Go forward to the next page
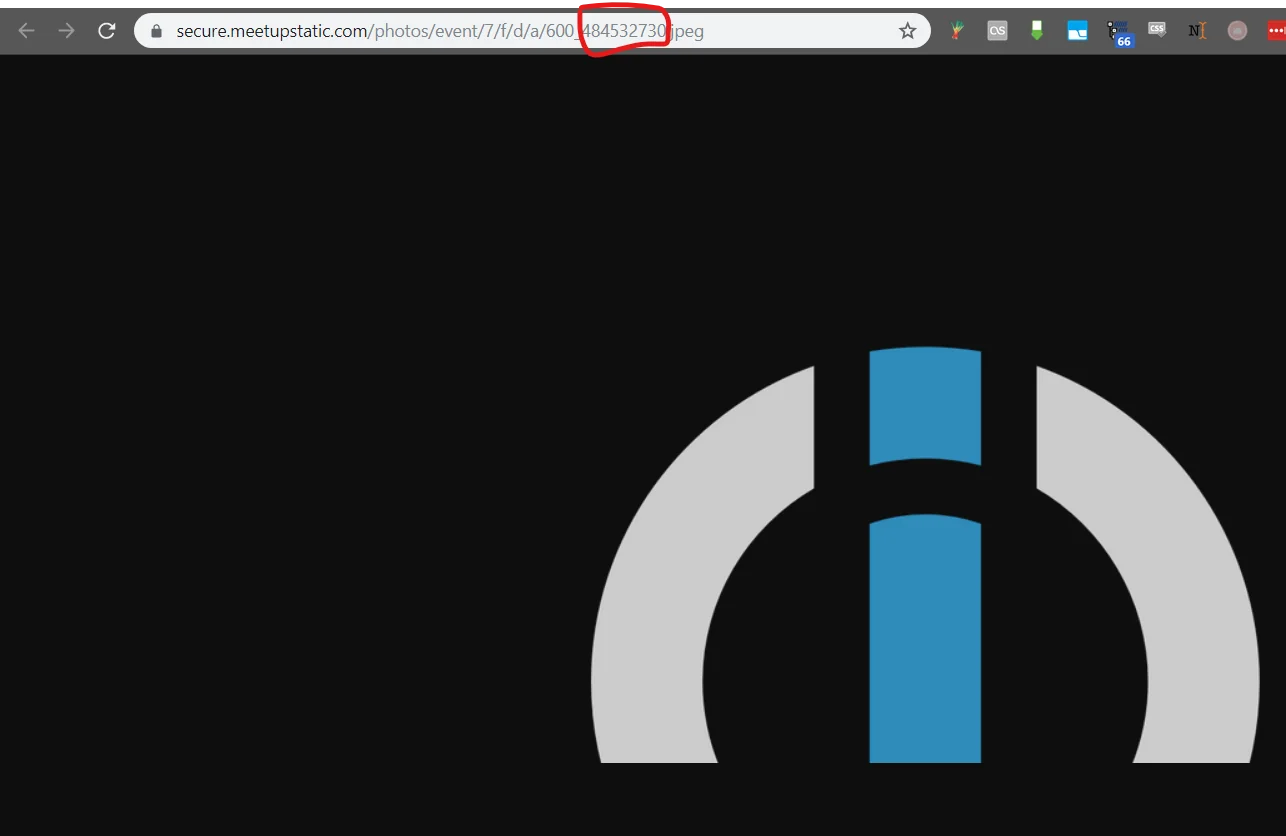 tap(67, 31)
